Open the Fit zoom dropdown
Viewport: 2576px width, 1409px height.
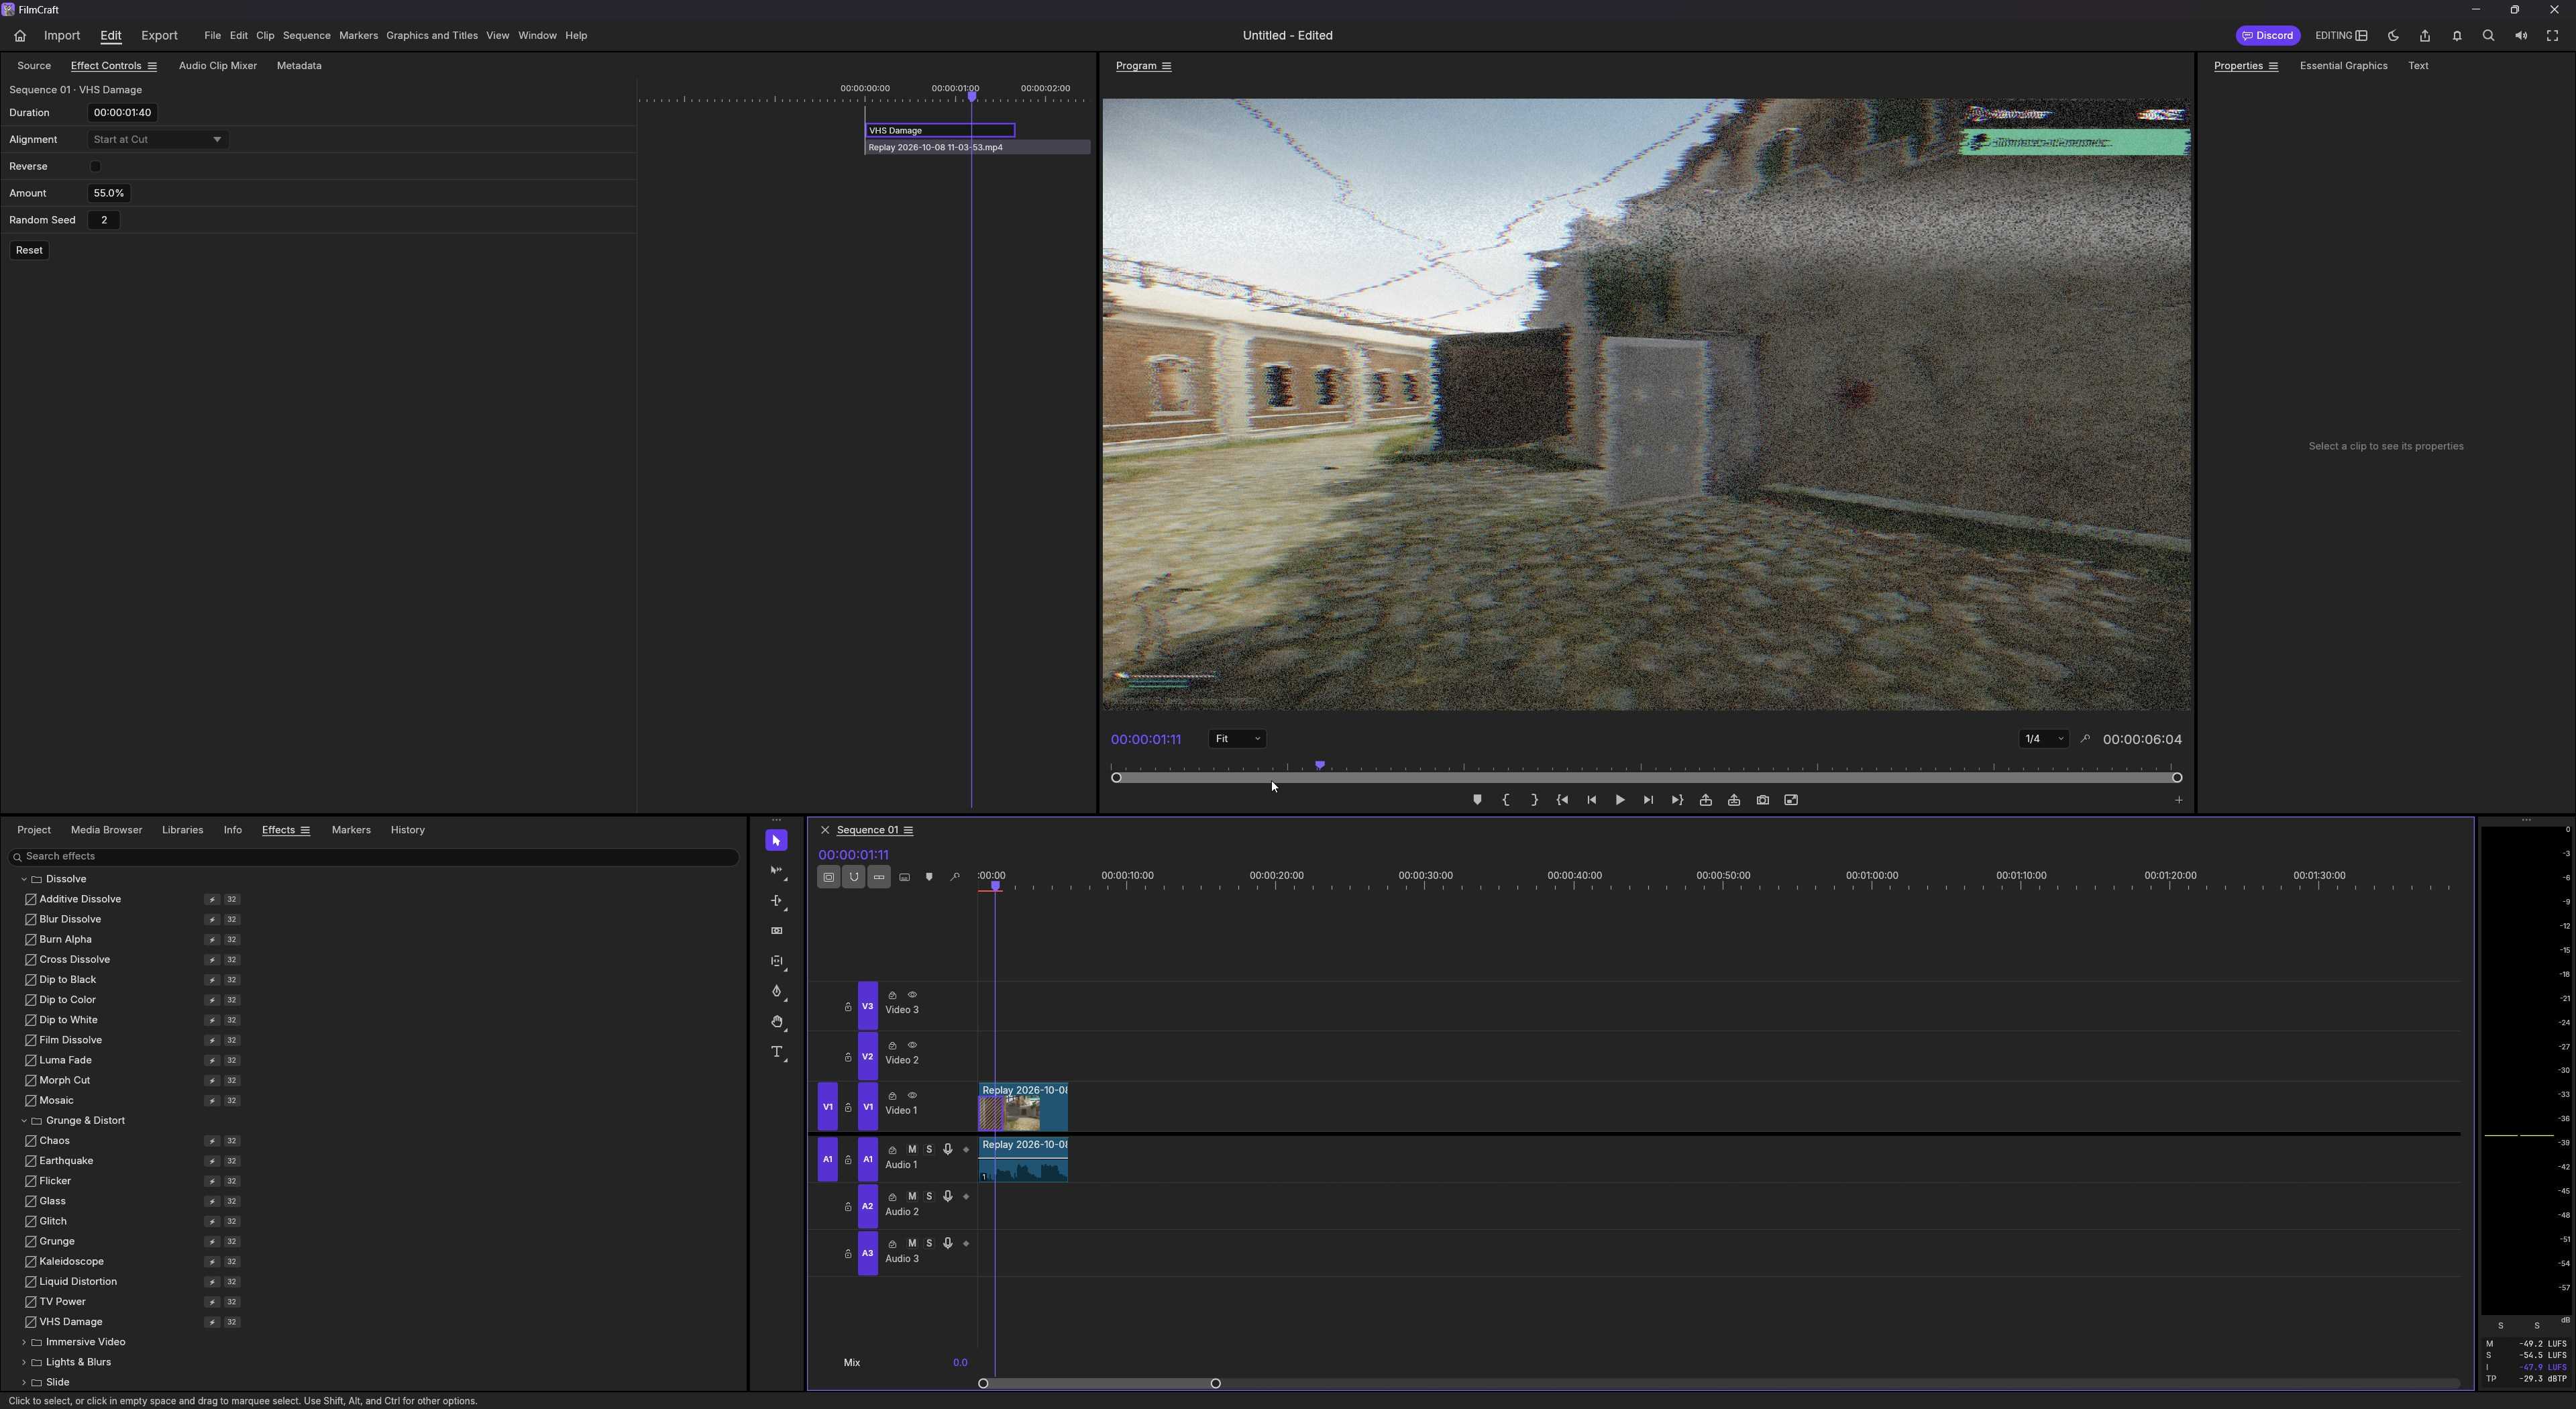pos(1237,739)
